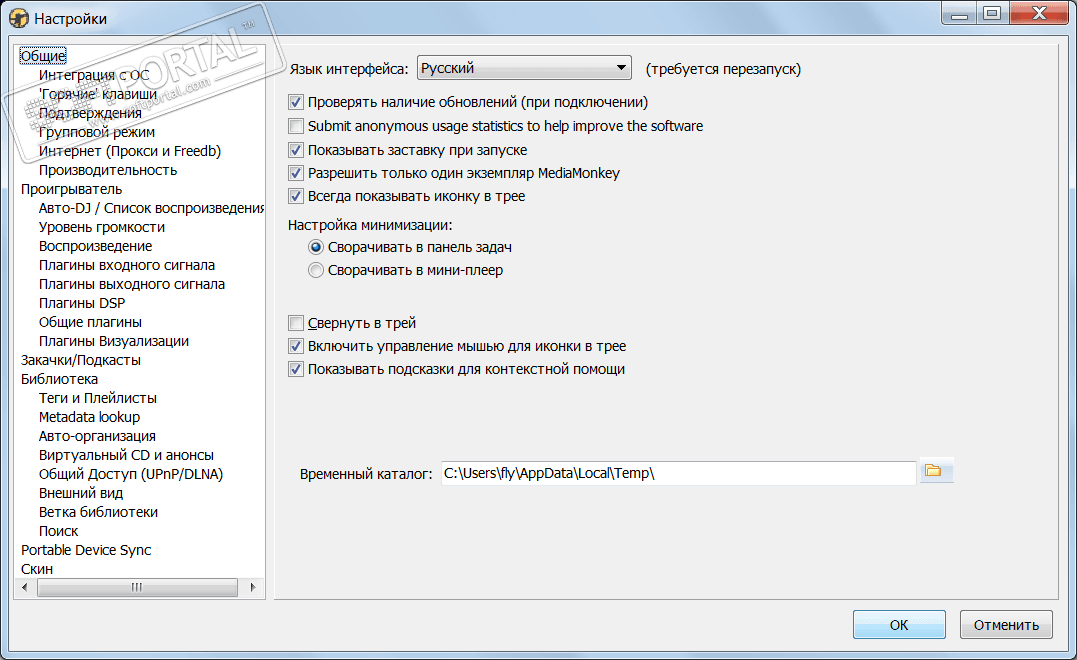Viewport: 1077px width, 660px height.
Task: Click the 'Отменить' button
Action: [x=1006, y=625]
